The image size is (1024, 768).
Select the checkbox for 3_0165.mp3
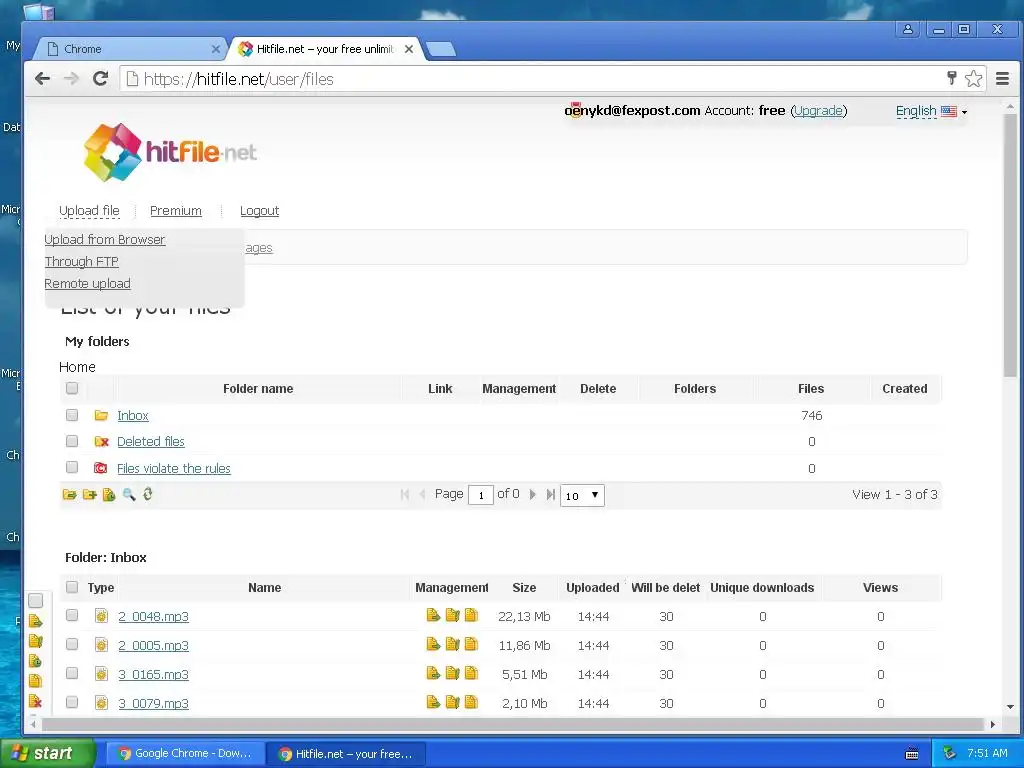(72, 673)
